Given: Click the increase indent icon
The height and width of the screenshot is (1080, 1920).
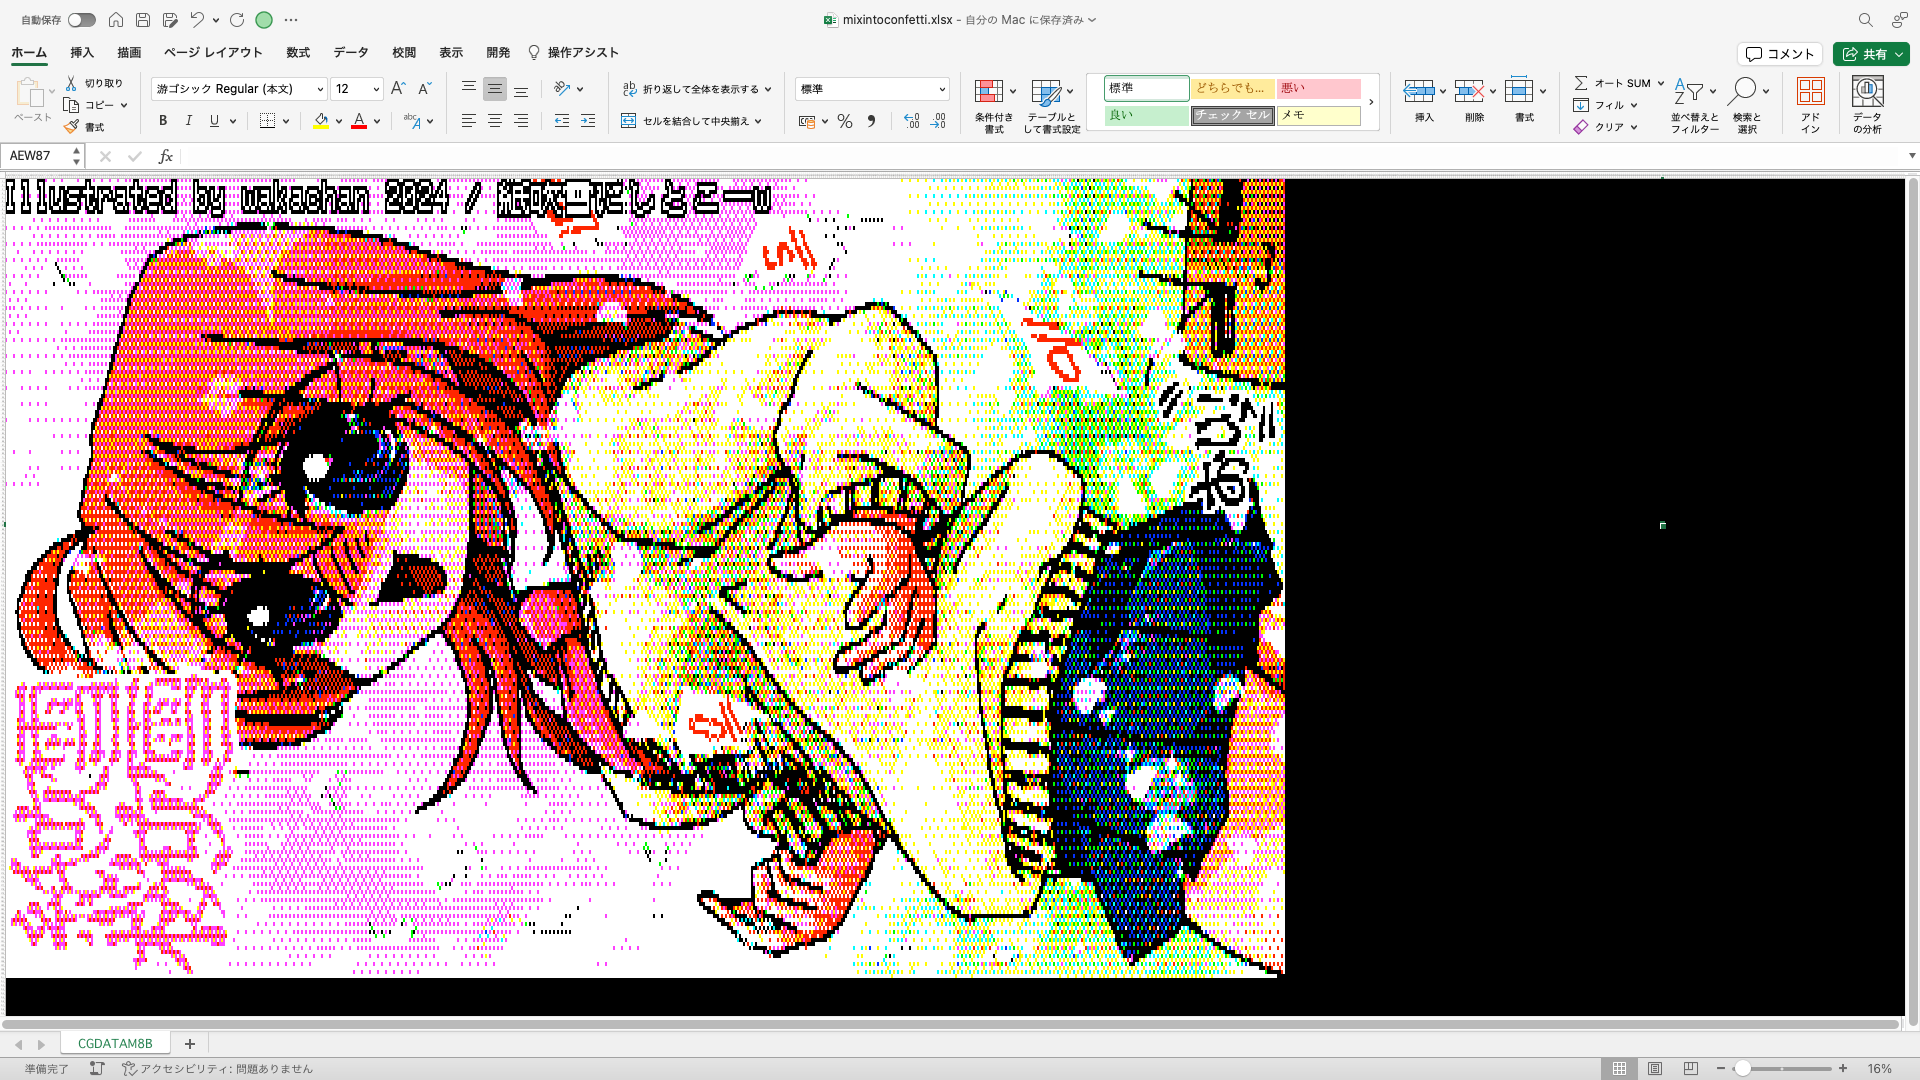Looking at the screenshot, I should click(588, 121).
